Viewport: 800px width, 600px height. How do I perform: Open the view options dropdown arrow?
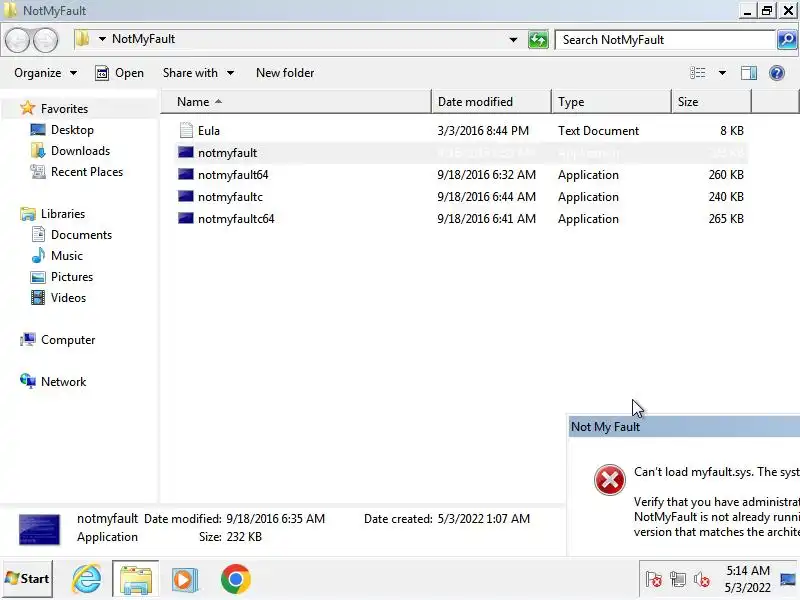(x=722, y=73)
